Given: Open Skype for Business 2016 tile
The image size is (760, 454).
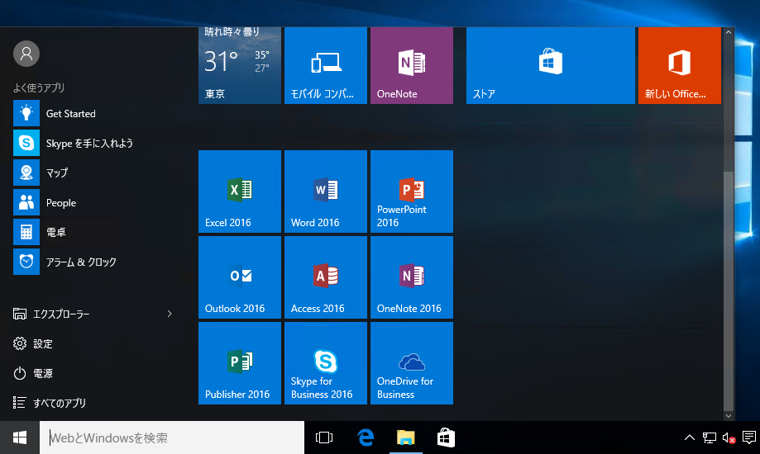Looking at the screenshot, I should [x=325, y=363].
